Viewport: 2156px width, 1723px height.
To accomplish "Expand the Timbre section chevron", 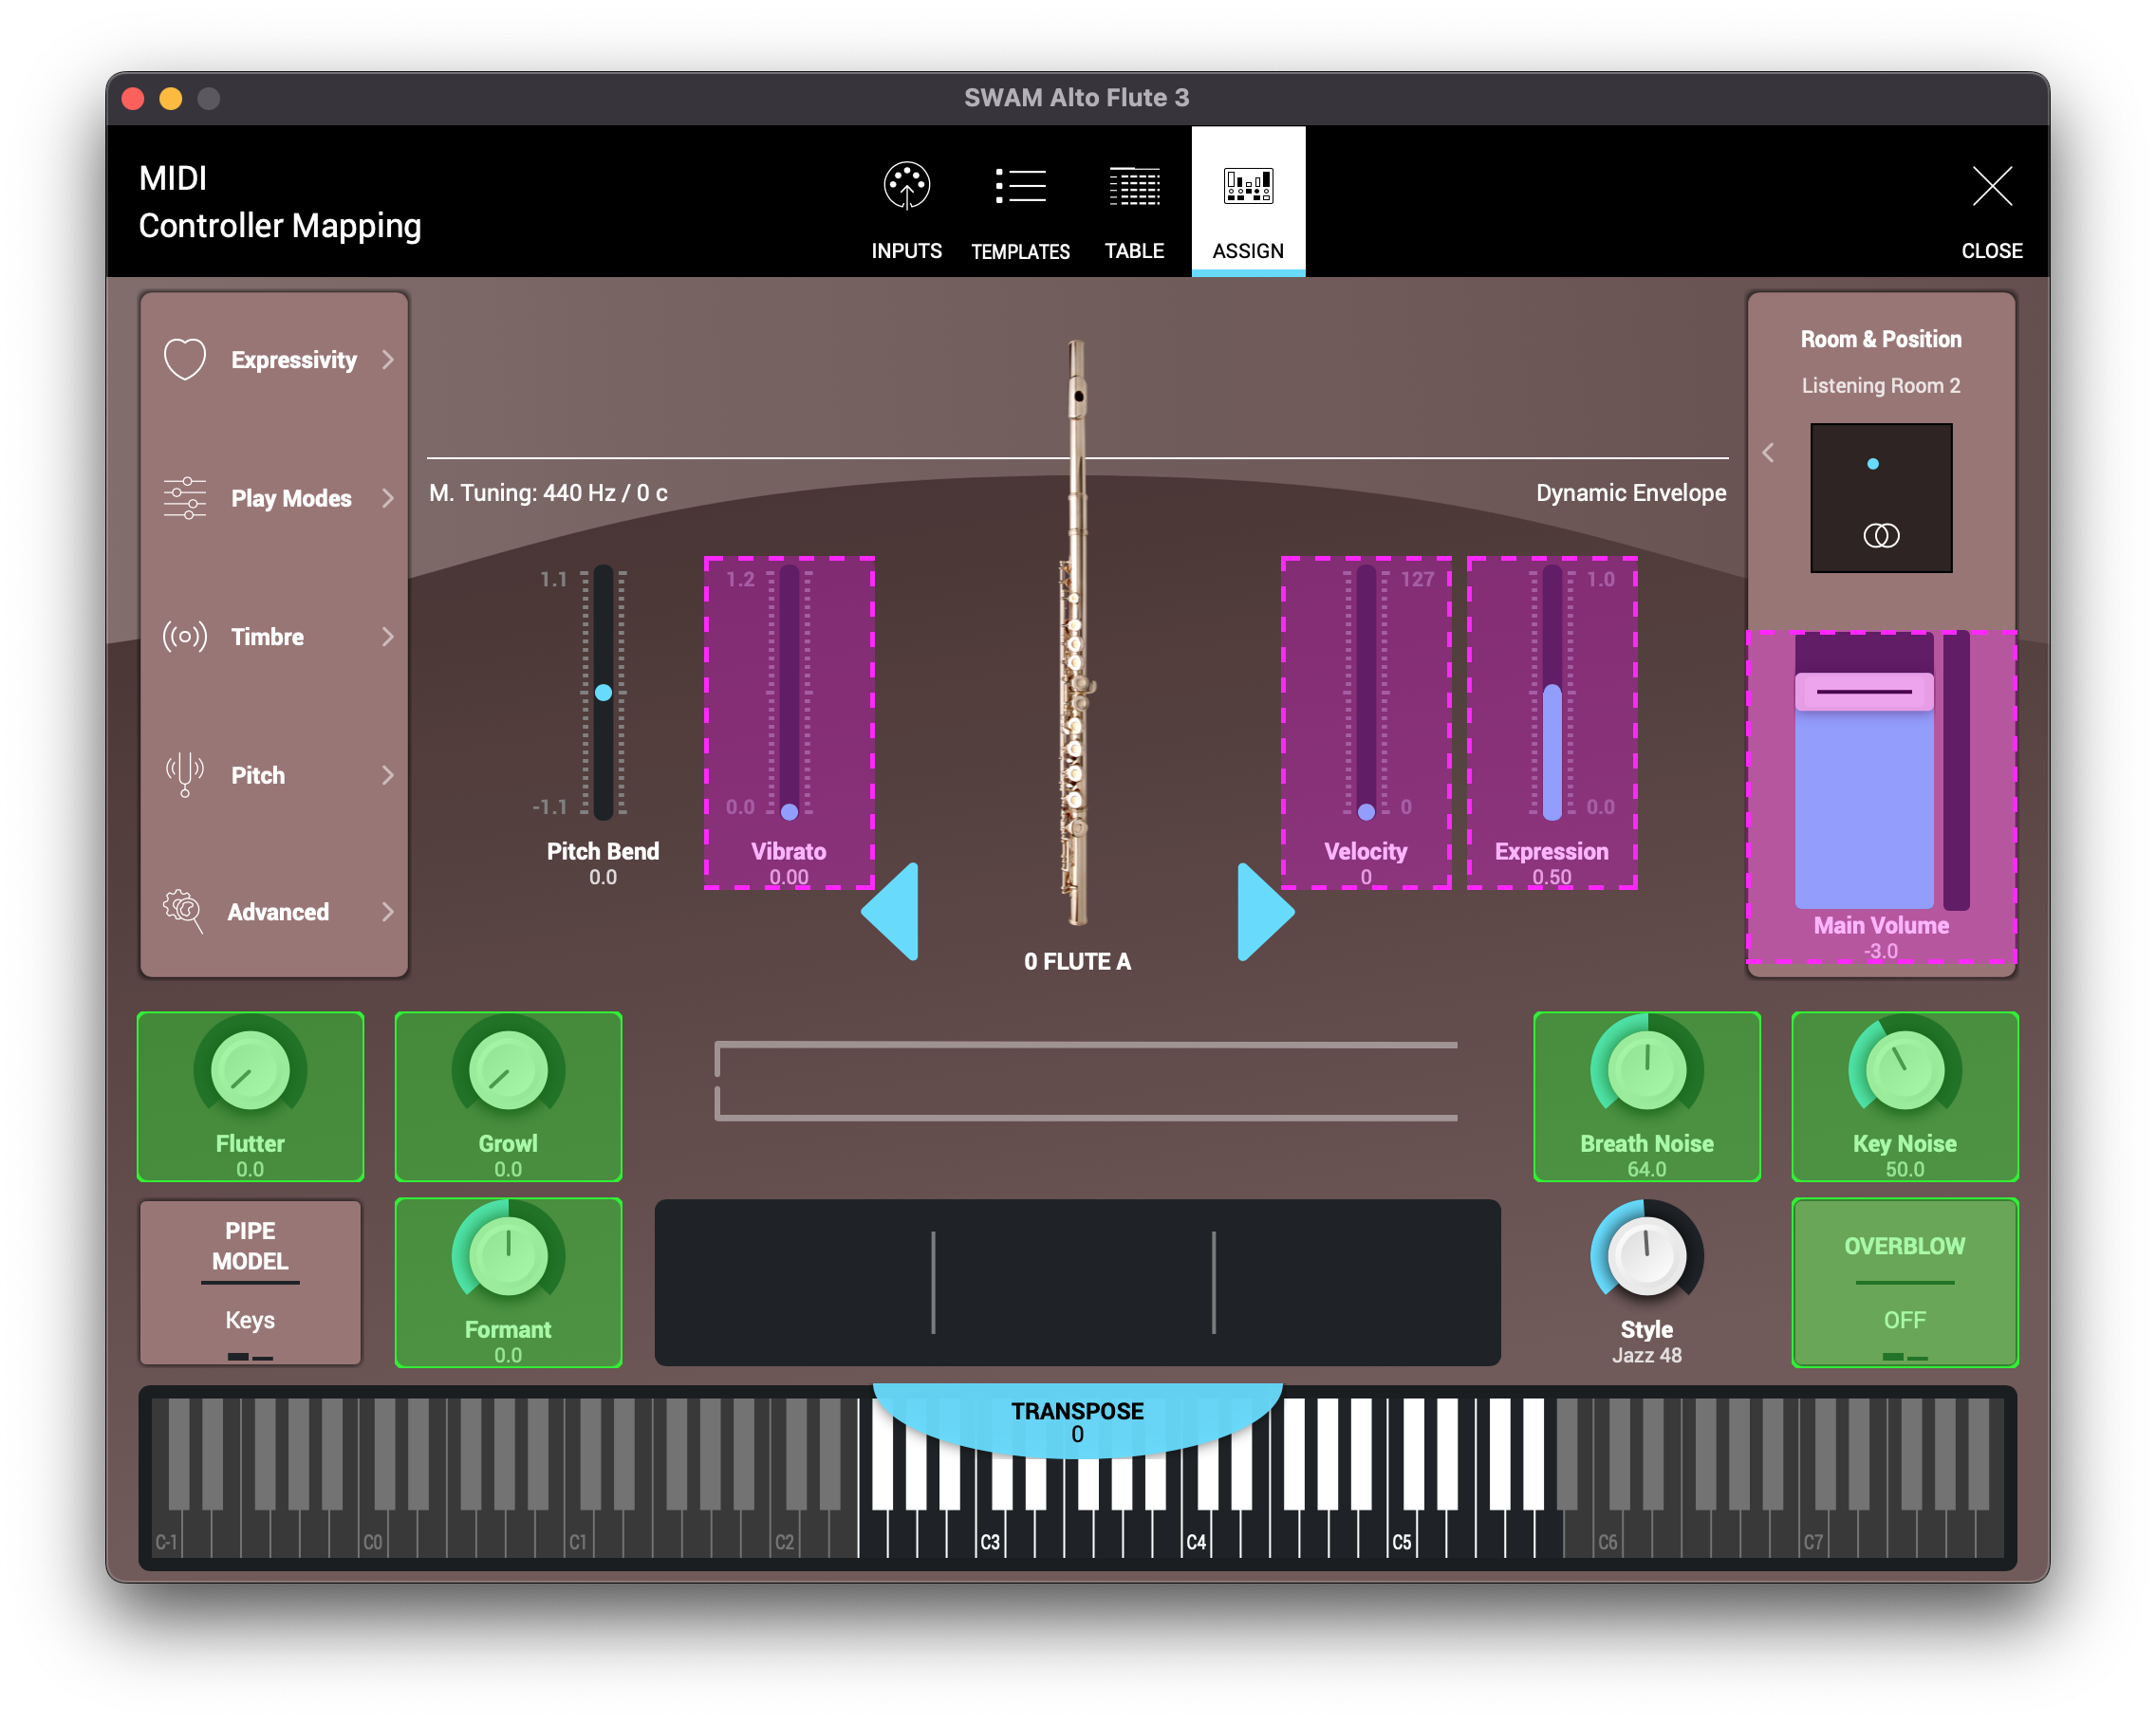I will (388, 636).
